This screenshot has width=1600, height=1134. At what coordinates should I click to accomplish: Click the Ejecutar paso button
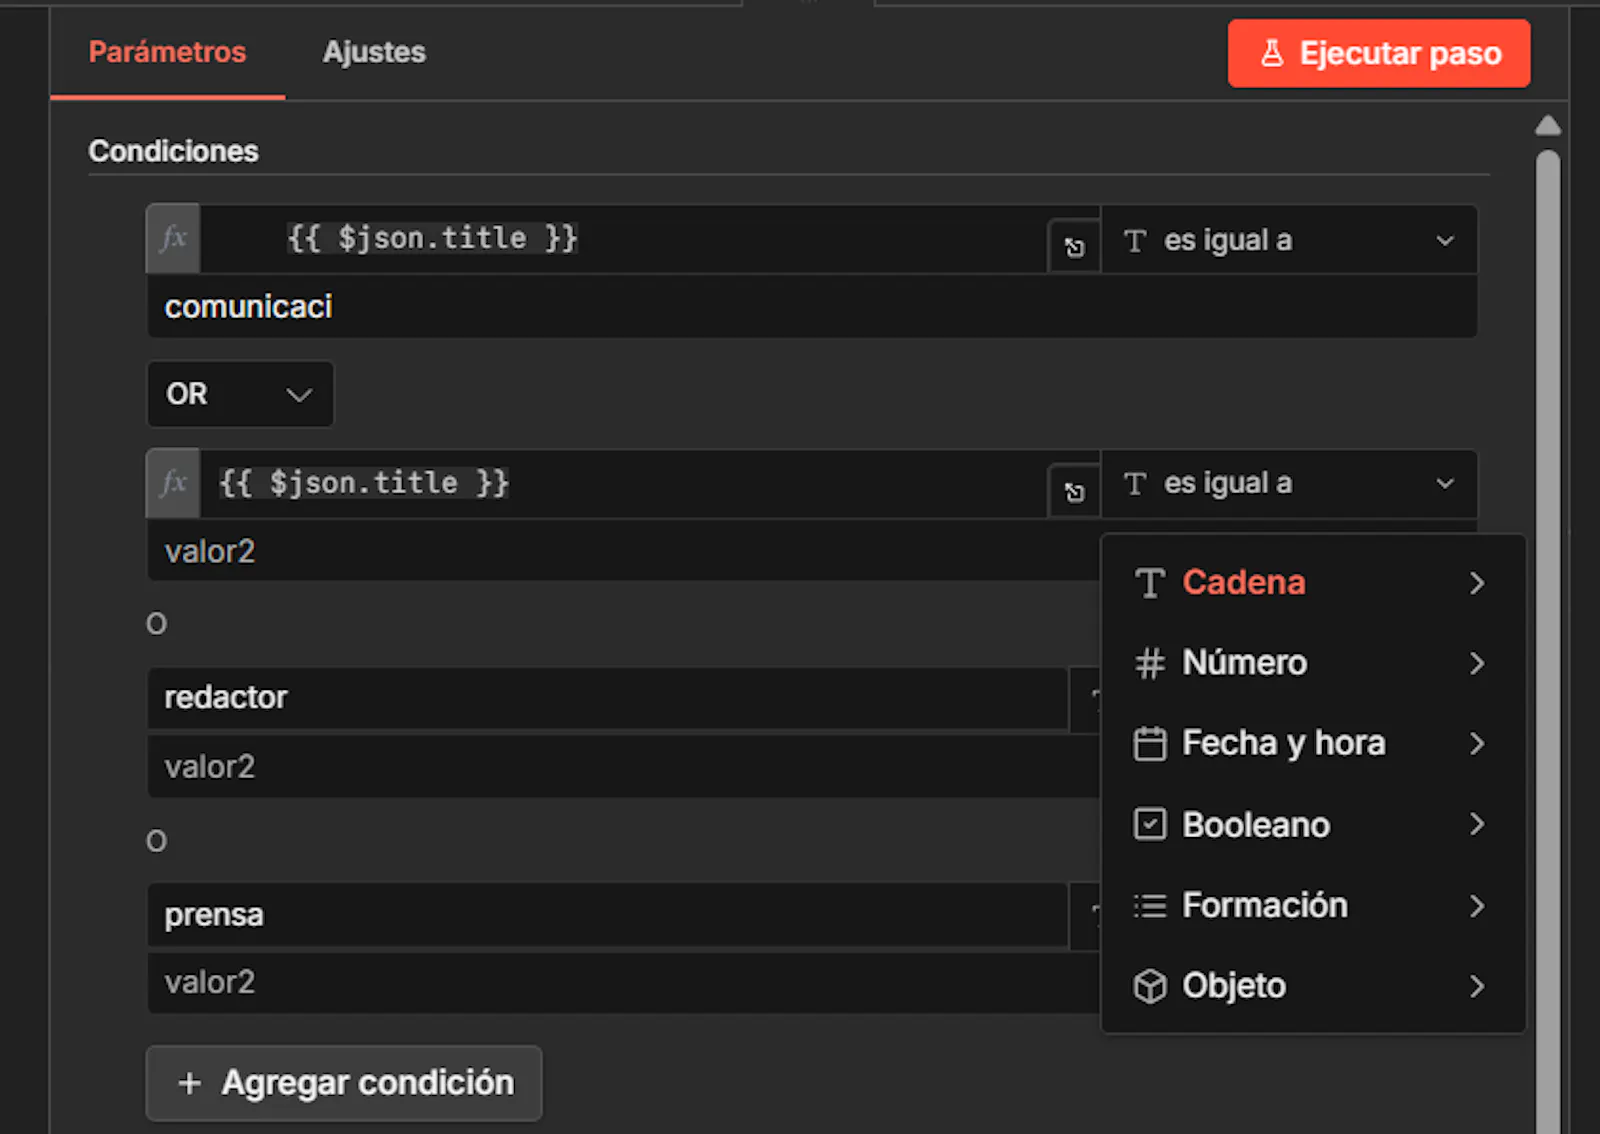click(1379, 53)
